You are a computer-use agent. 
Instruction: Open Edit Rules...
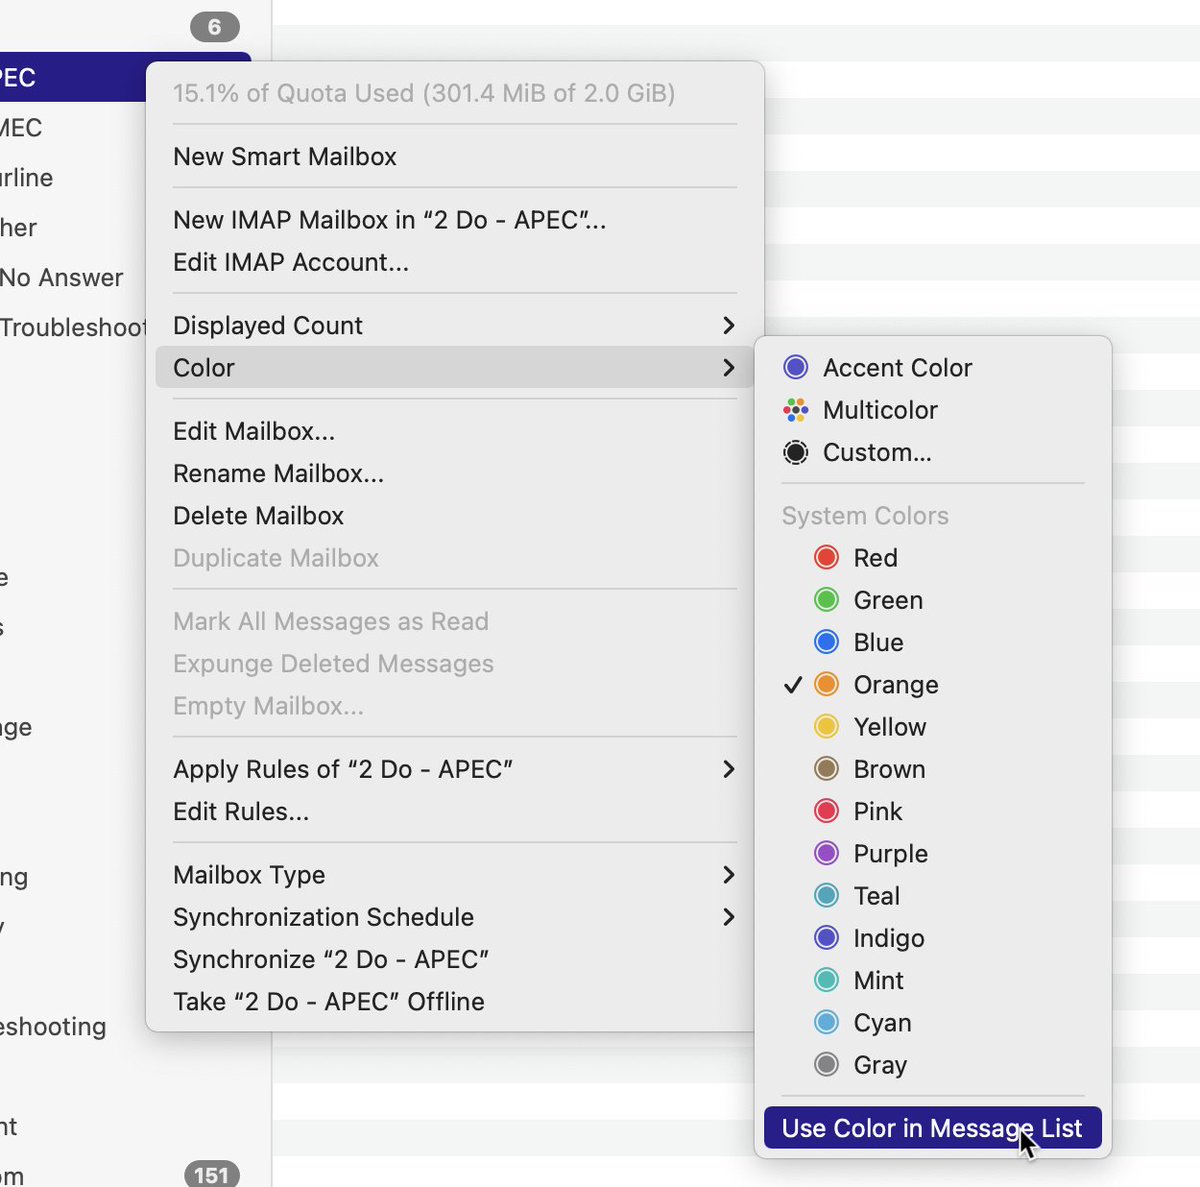tap(454, 811)
